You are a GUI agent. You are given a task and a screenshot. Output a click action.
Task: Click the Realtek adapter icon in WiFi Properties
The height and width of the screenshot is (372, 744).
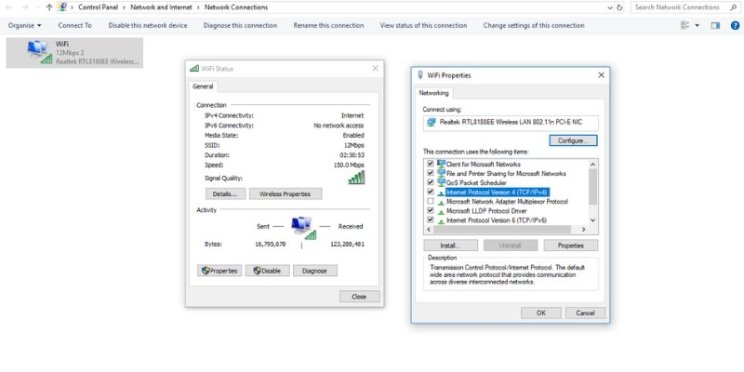pyautogui.click(x=431, y=122)
